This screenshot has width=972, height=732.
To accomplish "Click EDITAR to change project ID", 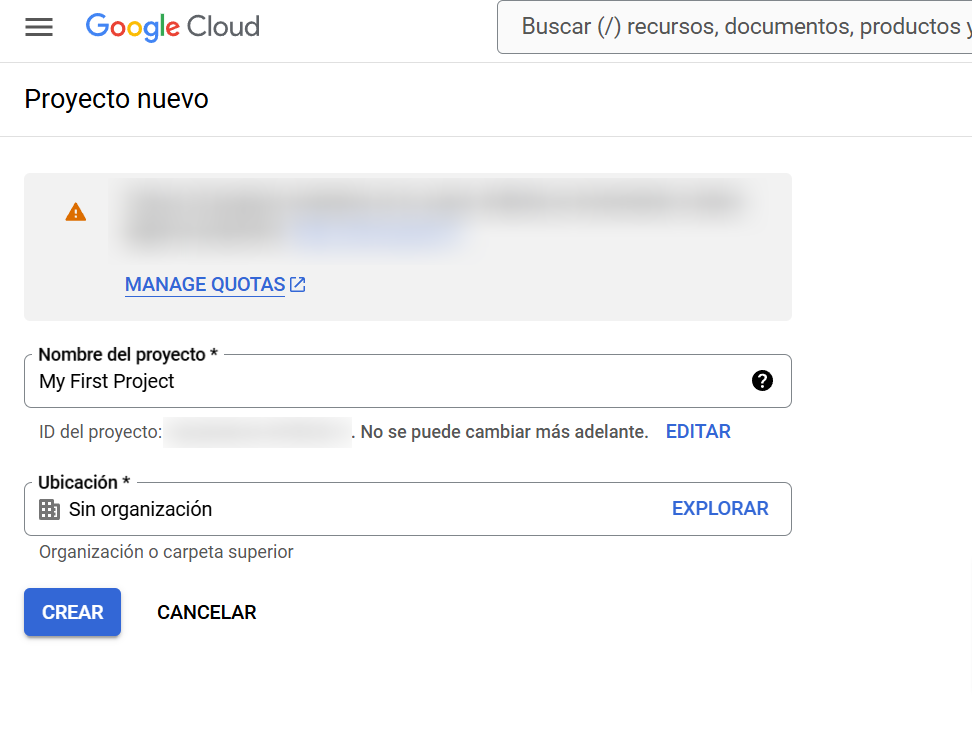I will [698, 432].
